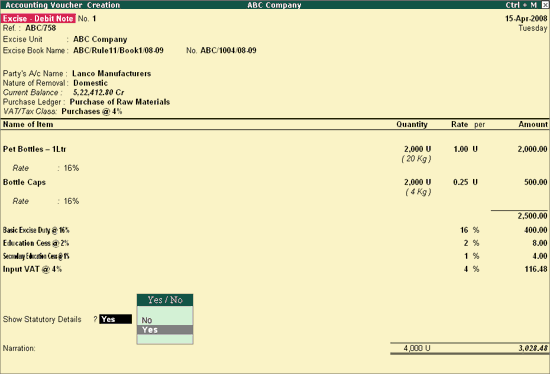Click the Narration field label
Image resolution: width=550 pixels, height=374 pixels.
(19, 348)
